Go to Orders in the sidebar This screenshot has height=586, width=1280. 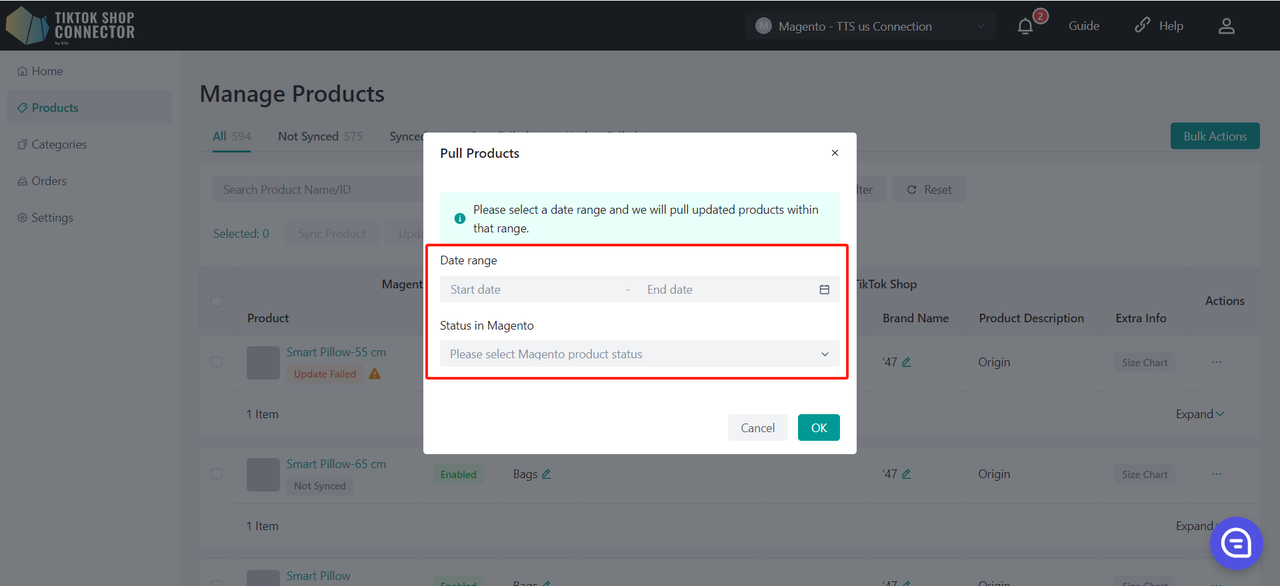pyautogui.click(x=48, y=181)
